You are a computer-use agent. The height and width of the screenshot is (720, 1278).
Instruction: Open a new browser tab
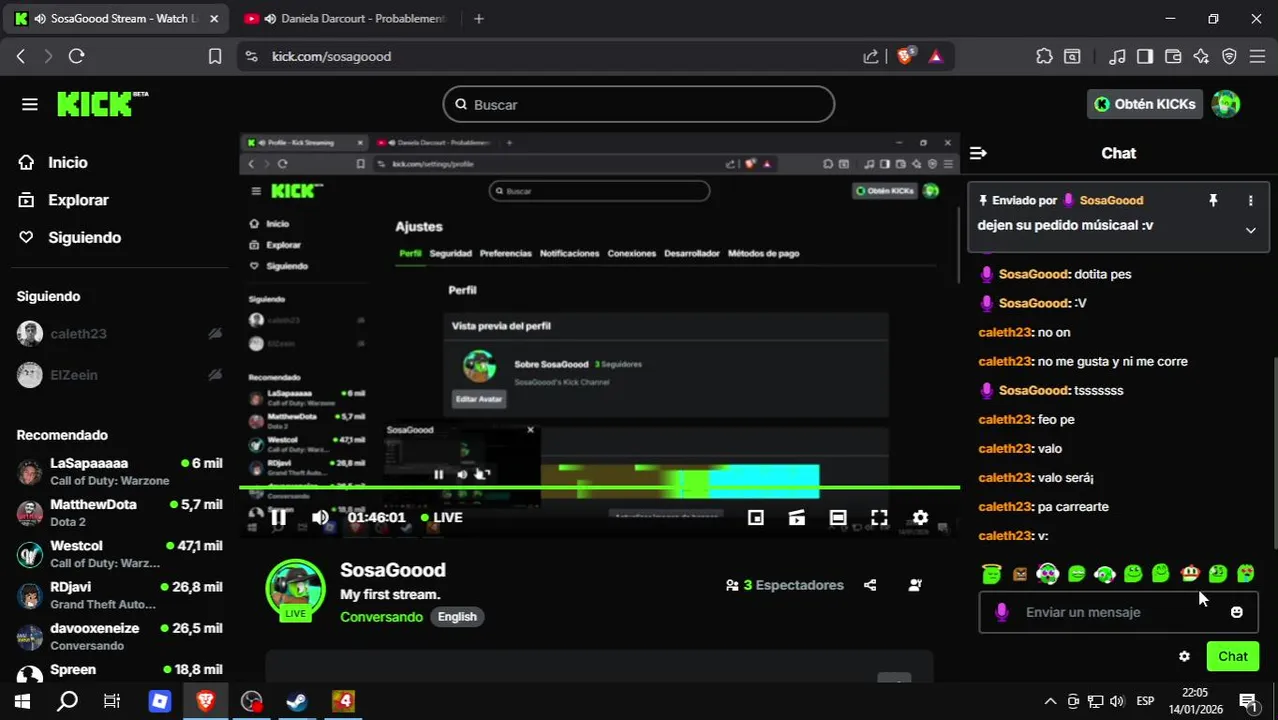point(479,19)
